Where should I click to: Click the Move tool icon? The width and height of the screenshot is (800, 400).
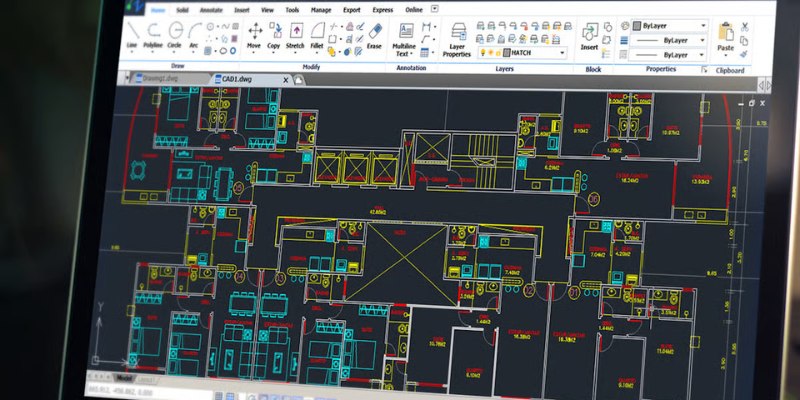(255, 33)
